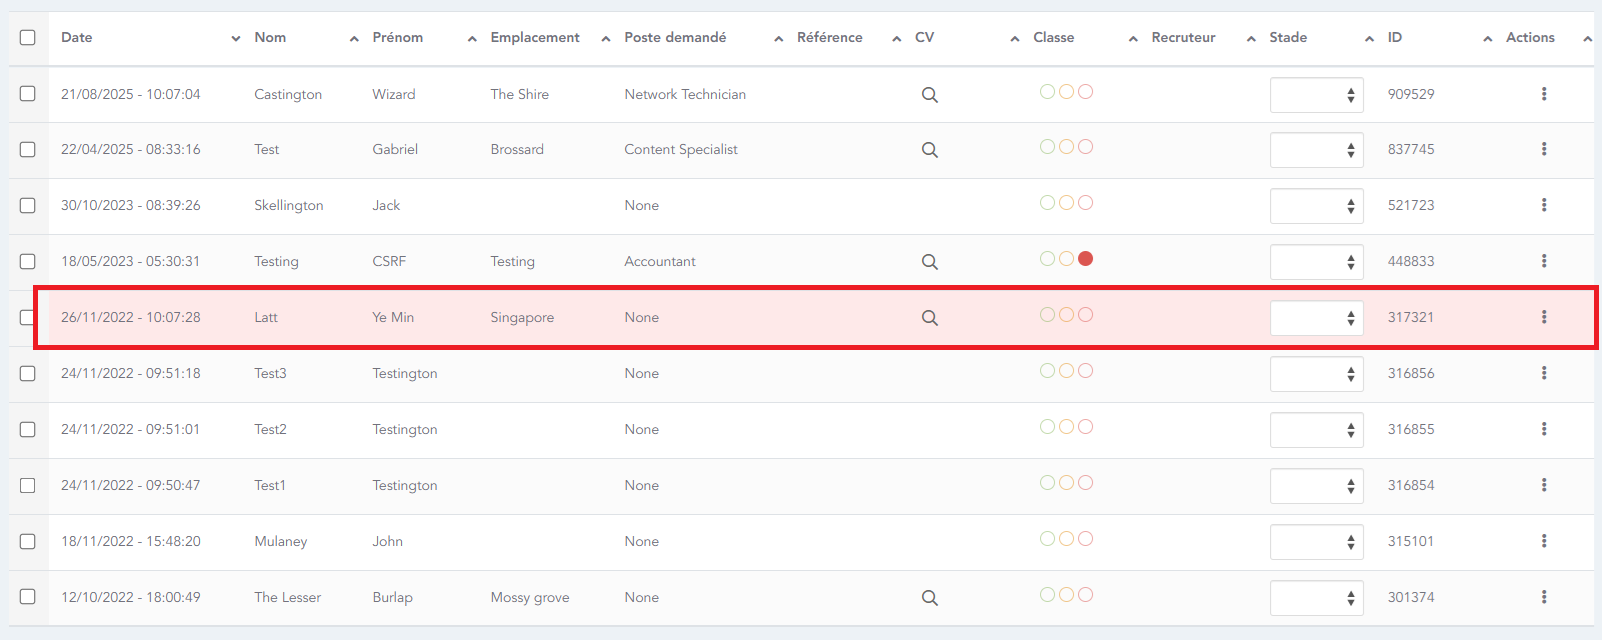Sort by Poste demandé column header
The width and height of the screenshot is (1602, 640).
[675, 37]
